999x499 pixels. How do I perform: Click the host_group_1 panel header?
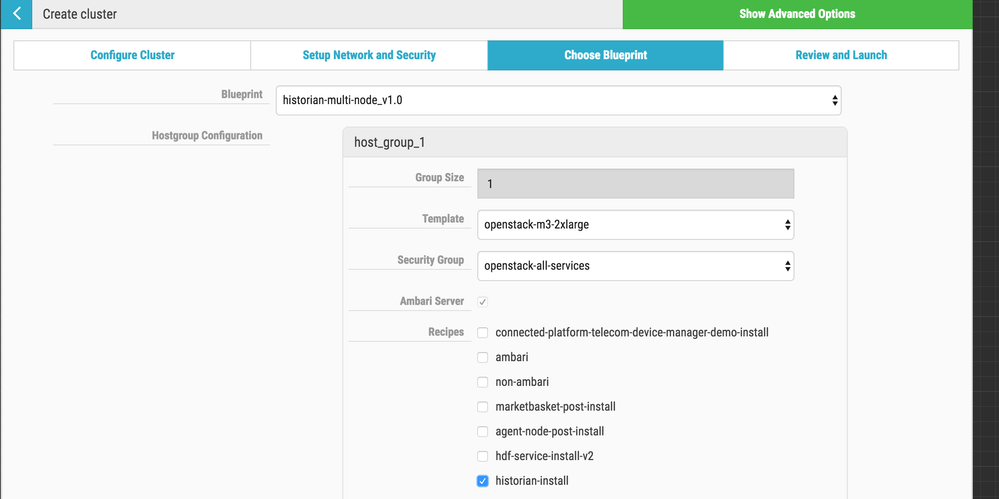594,142
